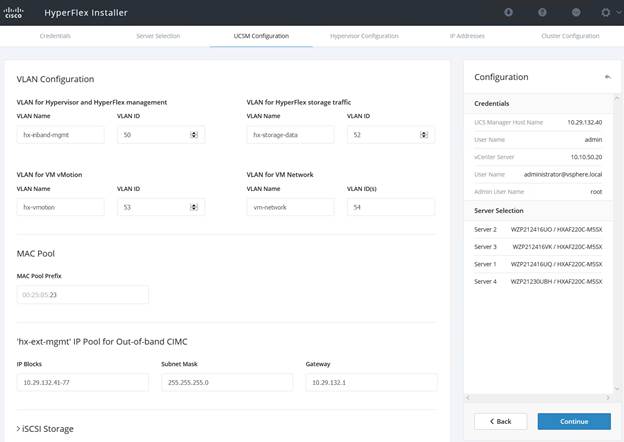
Task: Open the Hypervisor Configuration tab
Action: point(364,36)
